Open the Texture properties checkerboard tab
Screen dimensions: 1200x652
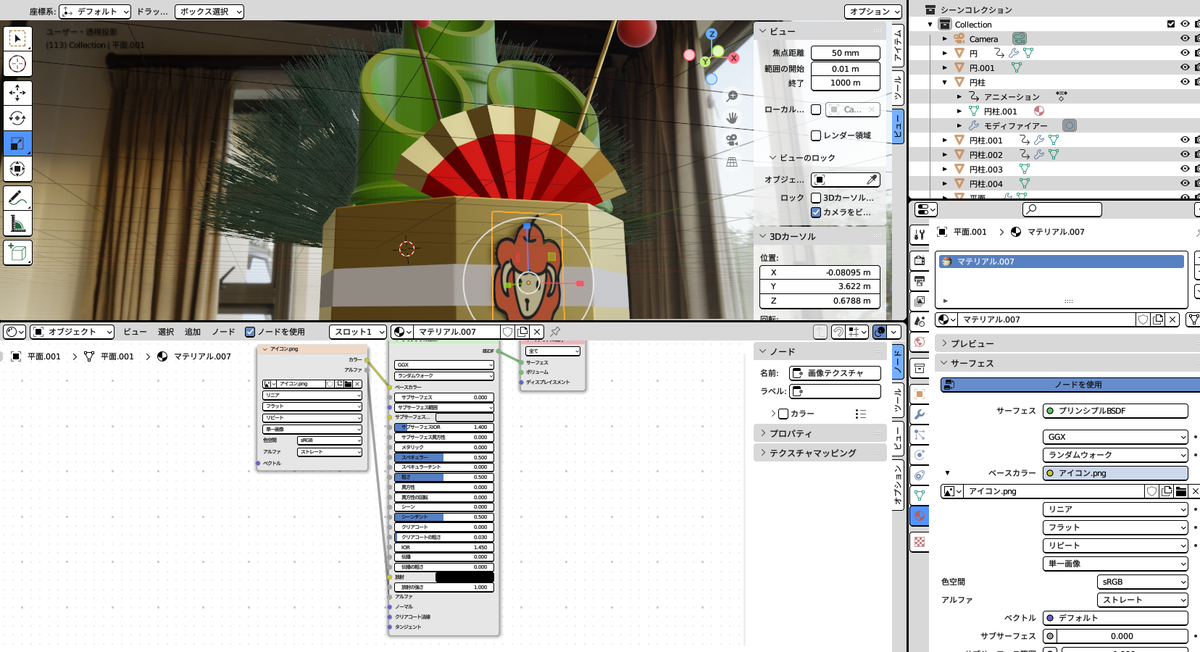pos(919,542)
